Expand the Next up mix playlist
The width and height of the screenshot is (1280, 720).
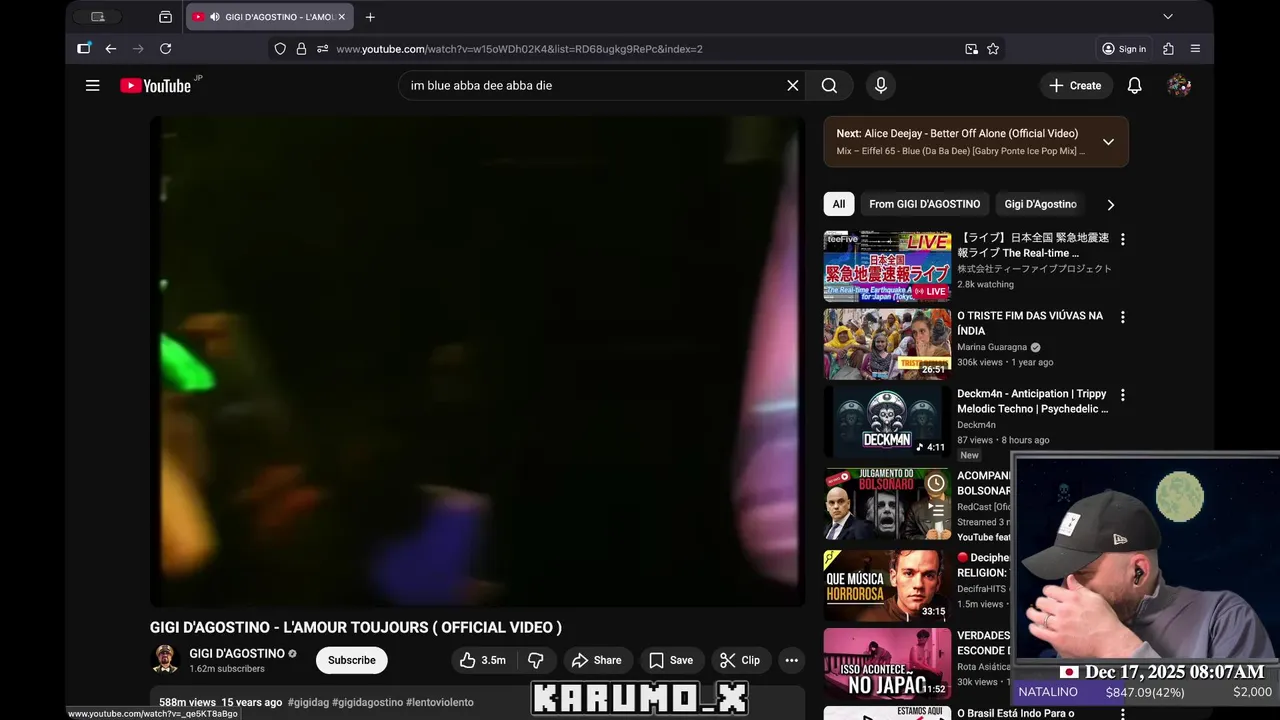(1108, 142)
